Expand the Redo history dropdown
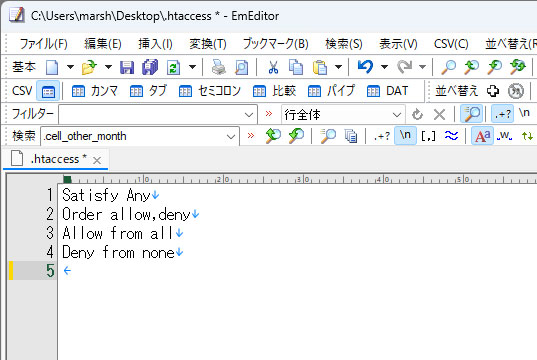Image resolution: width=537 pixels, height=360 pixels. pos(423,67)
